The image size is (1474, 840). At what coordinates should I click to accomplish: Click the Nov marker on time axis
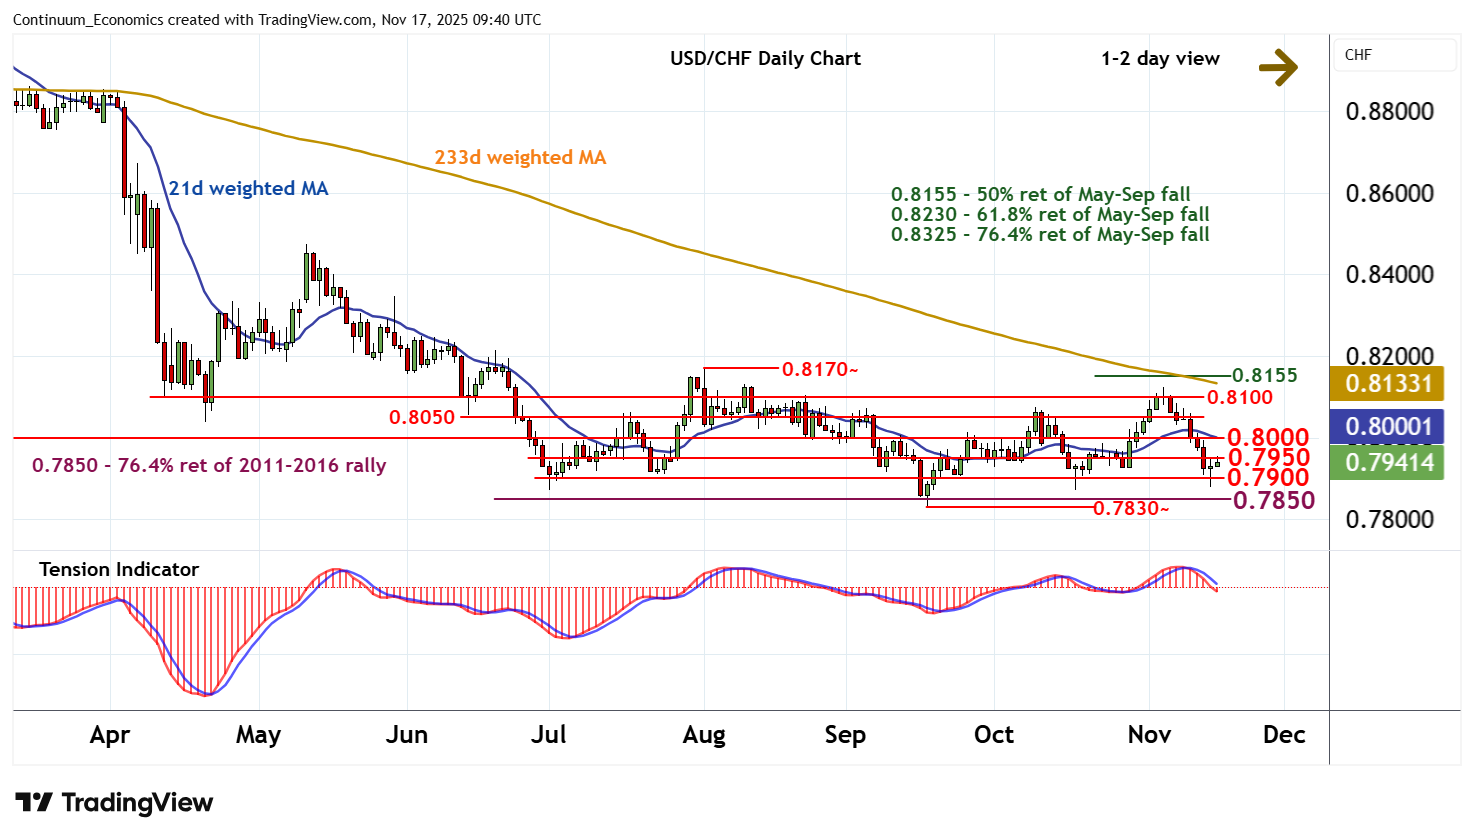tap(1149, 735)
